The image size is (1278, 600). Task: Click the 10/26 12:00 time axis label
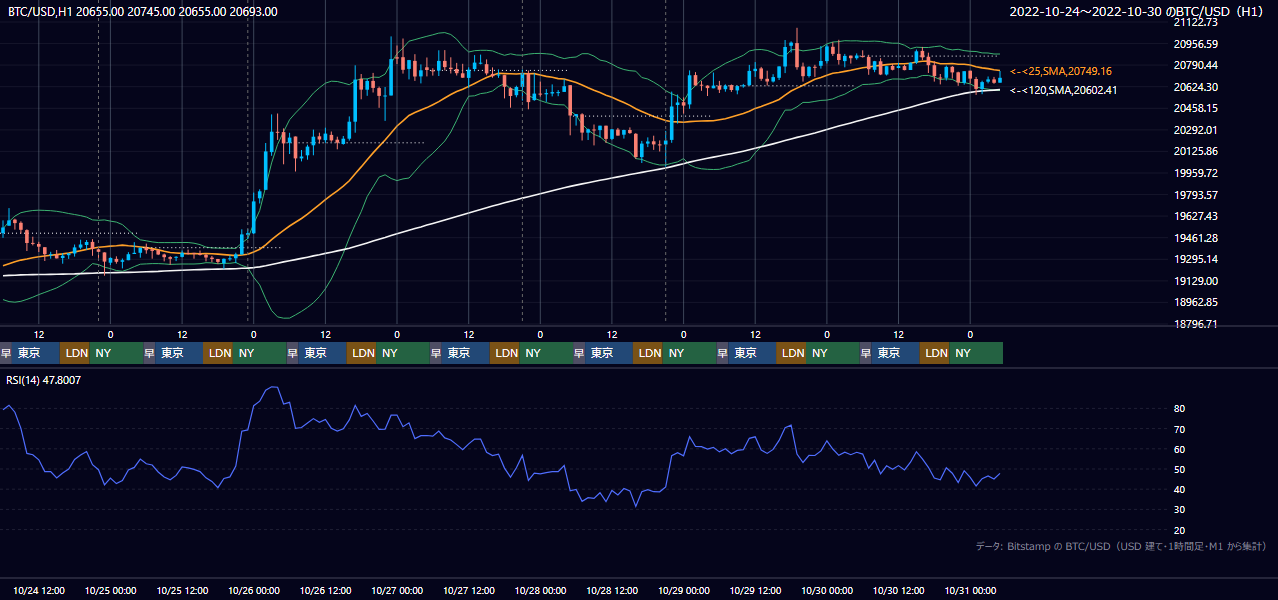[x=326, y=591]
